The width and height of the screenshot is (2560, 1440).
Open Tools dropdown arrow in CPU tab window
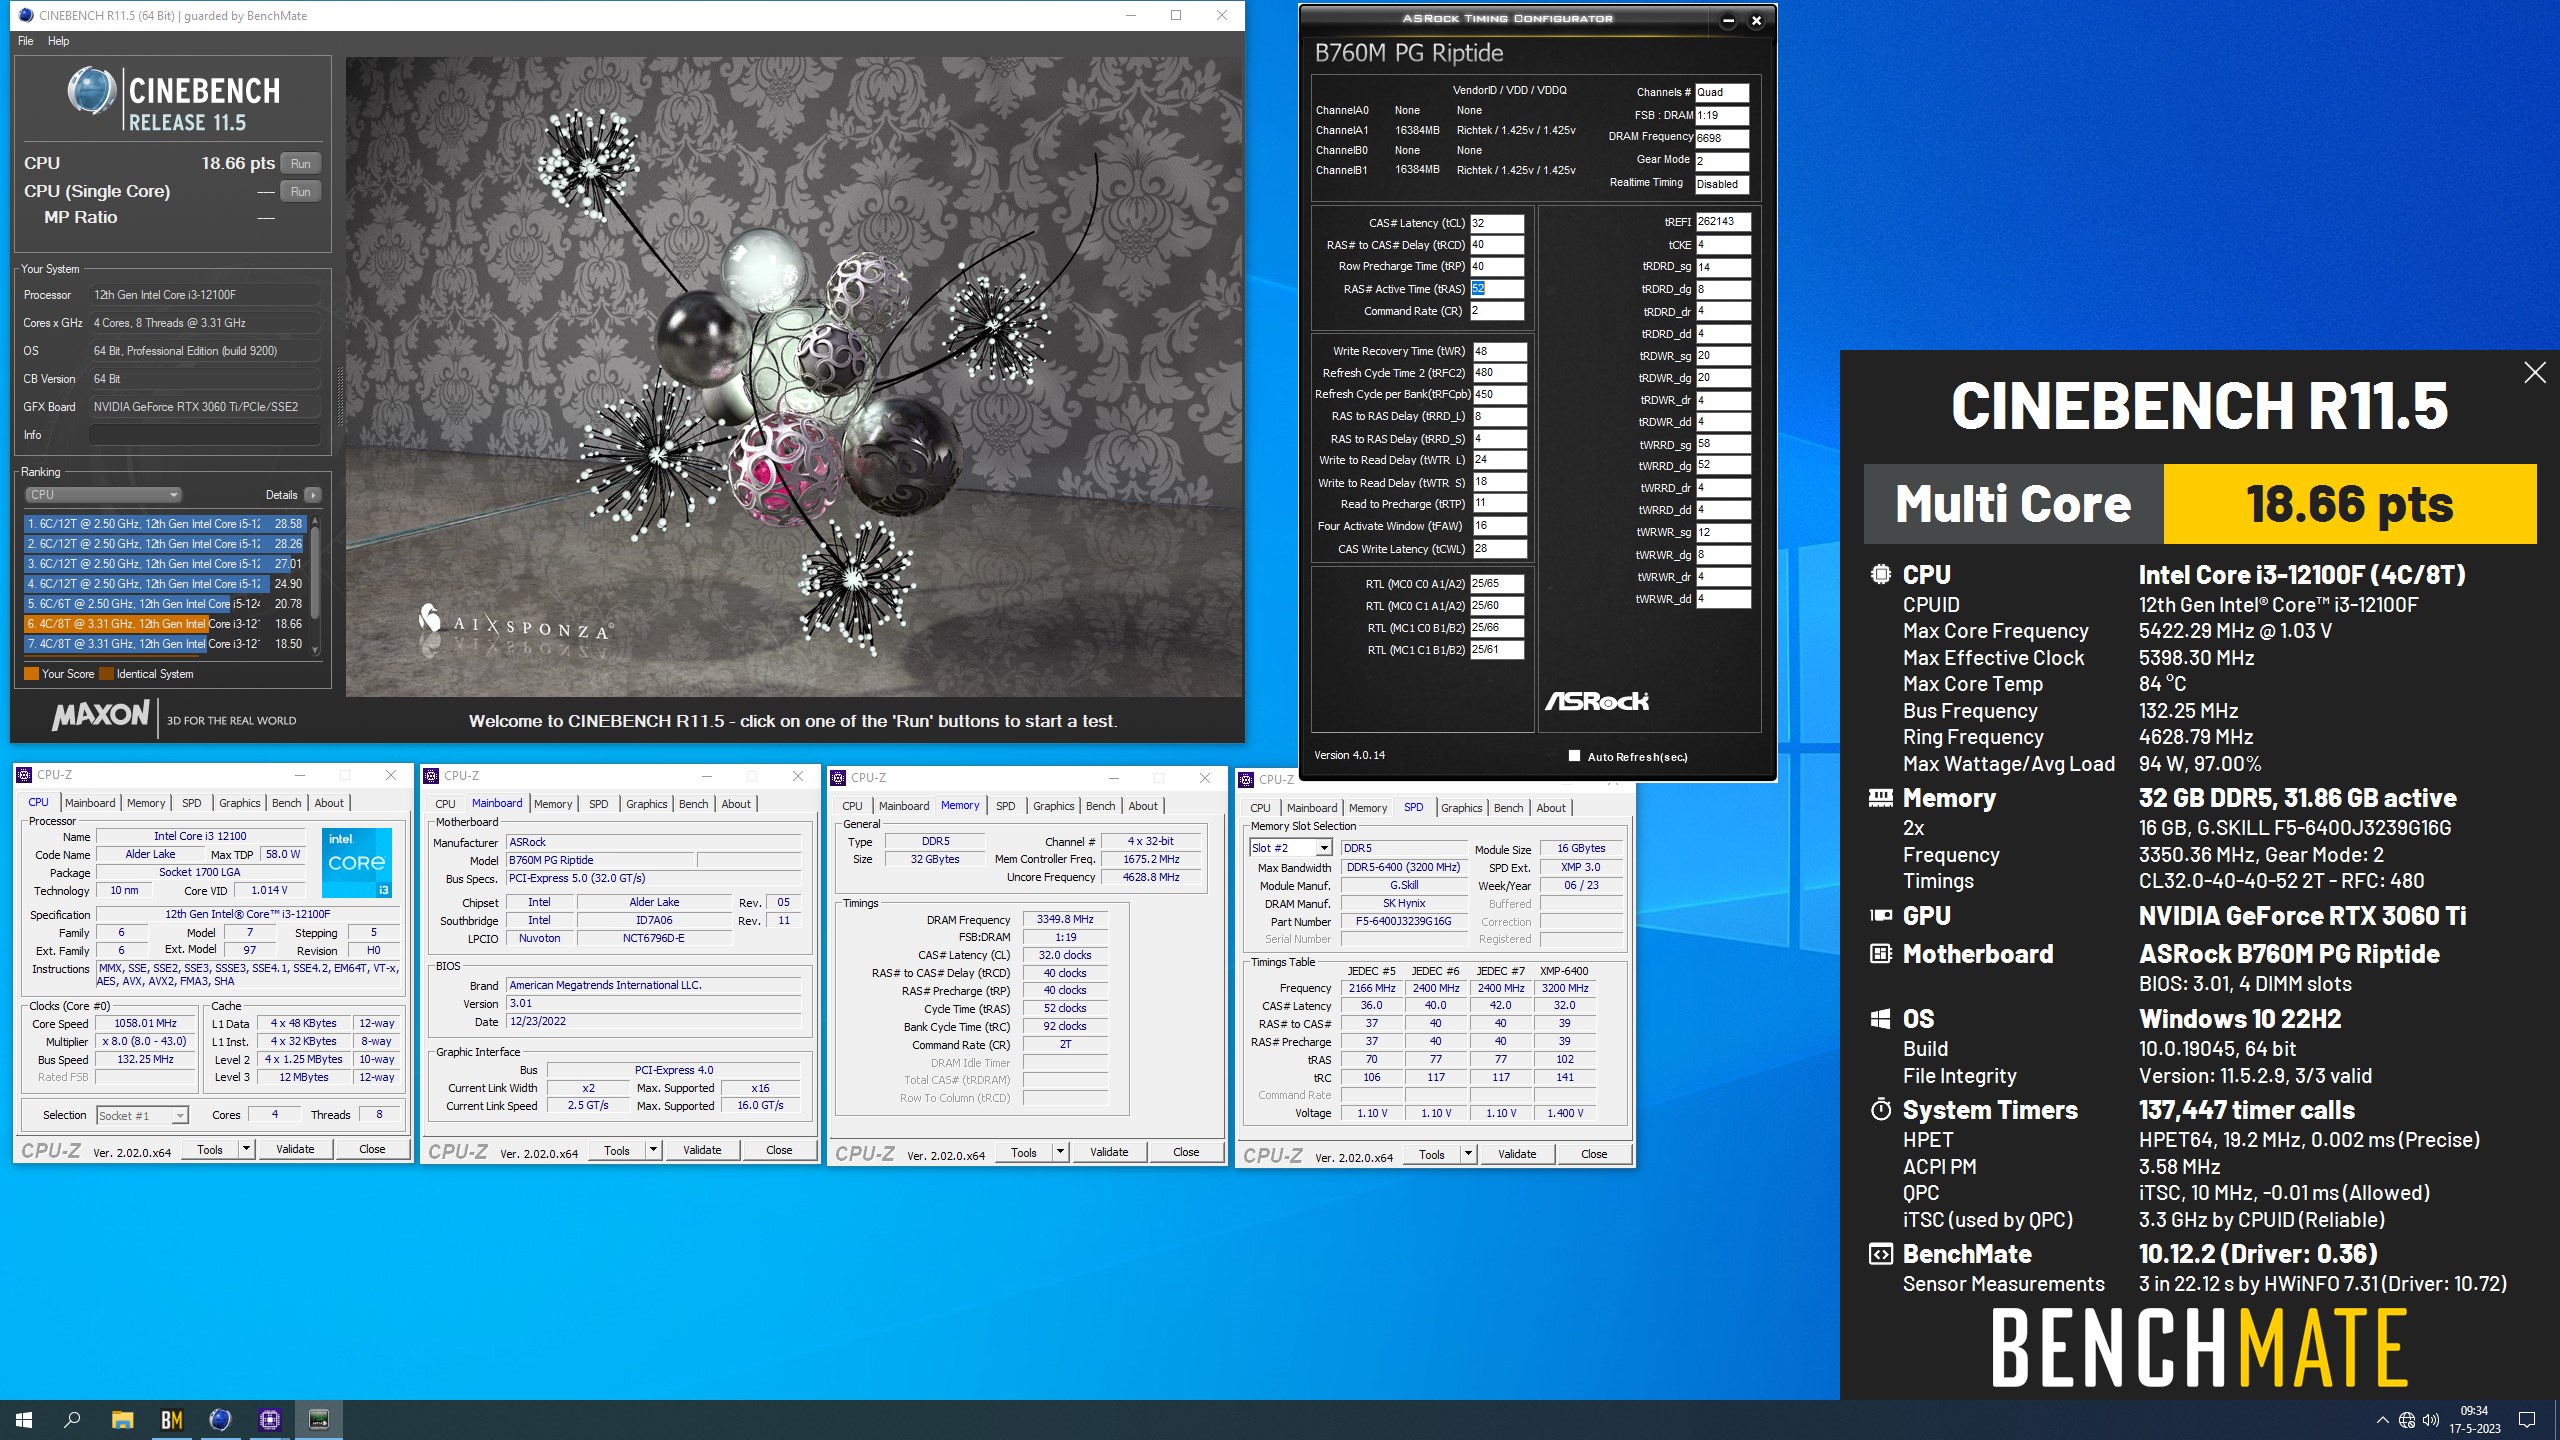(x=245, y=1149)
